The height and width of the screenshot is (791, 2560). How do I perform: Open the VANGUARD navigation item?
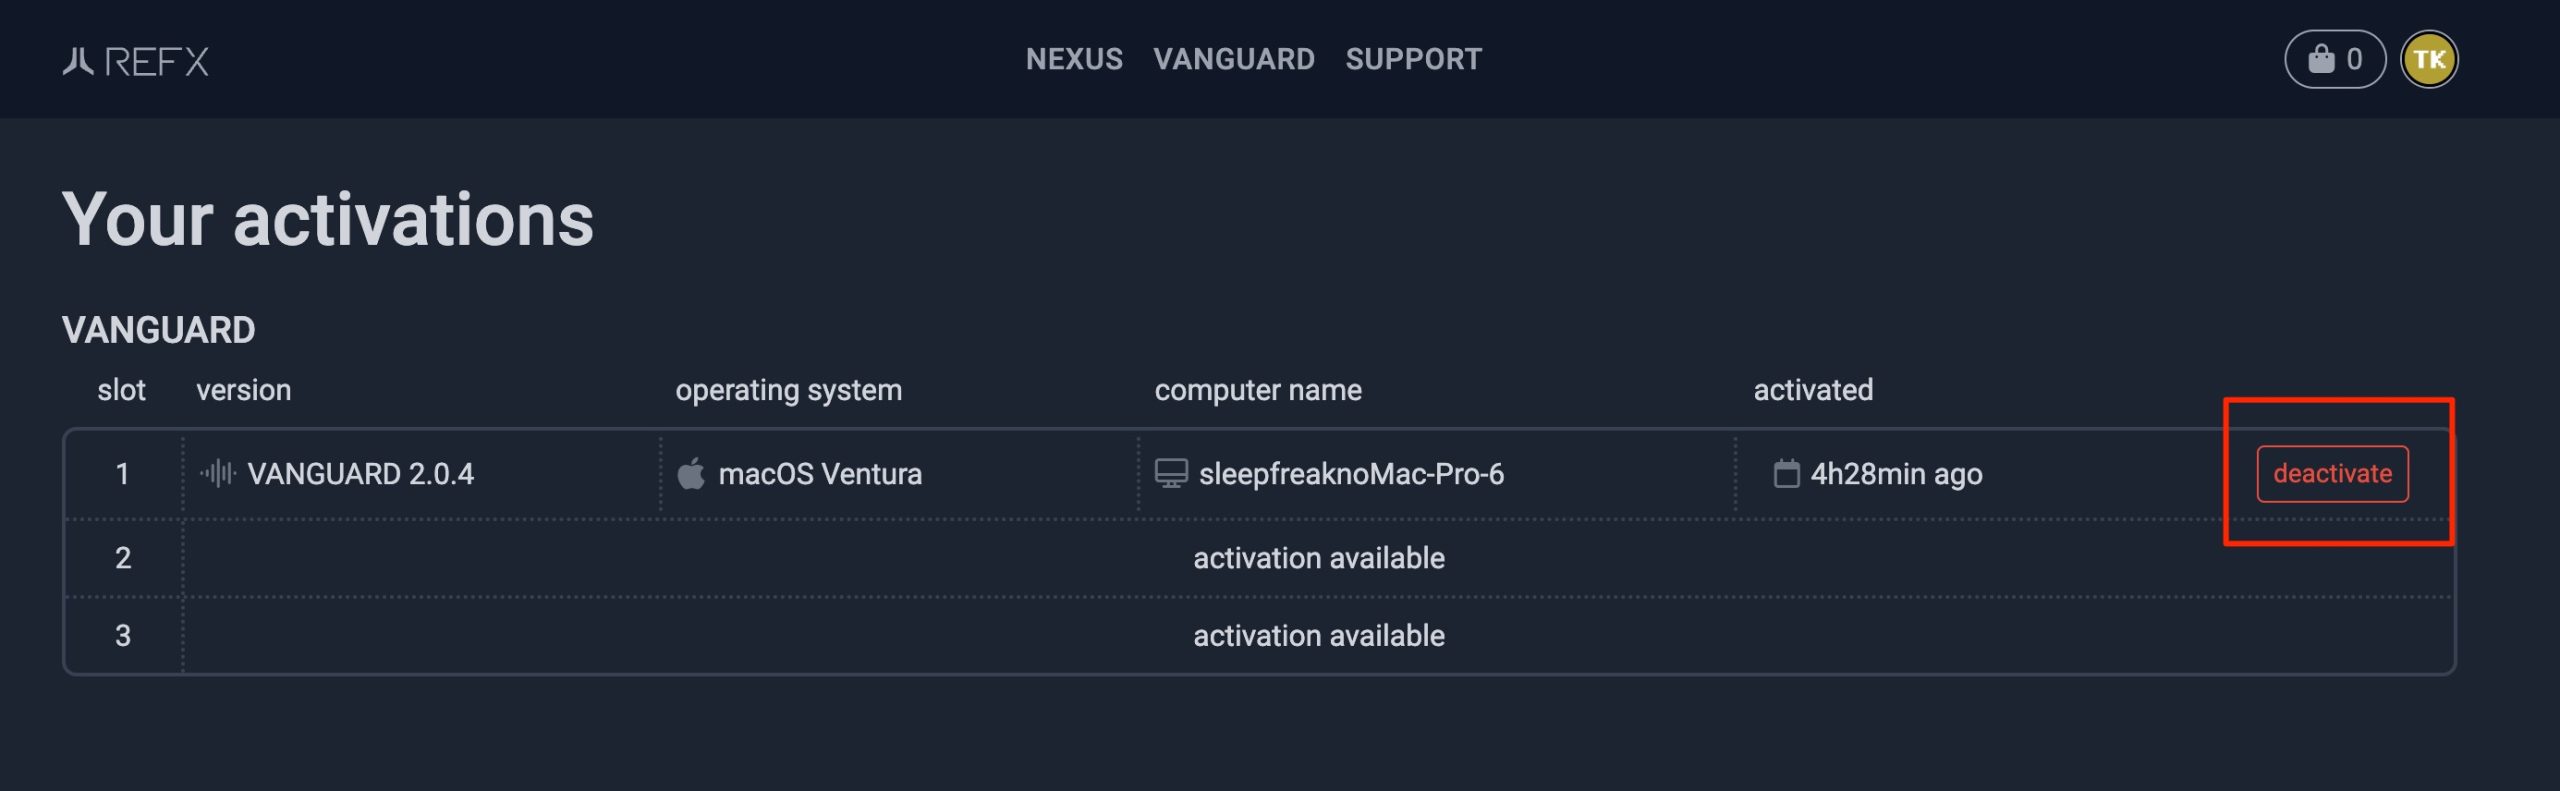click(x=1234, y=59)
